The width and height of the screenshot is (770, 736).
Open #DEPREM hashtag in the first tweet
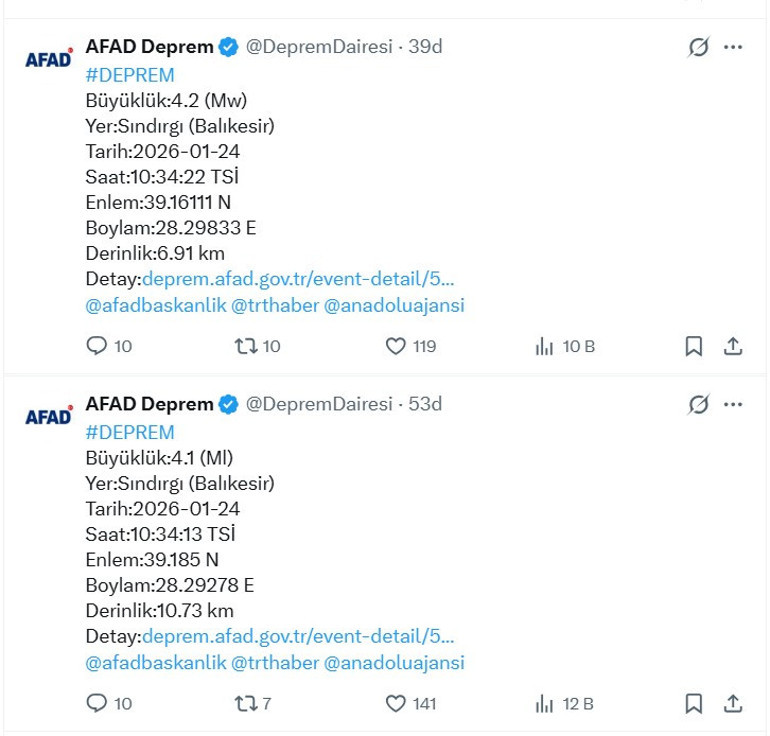(x=130, y=75)
